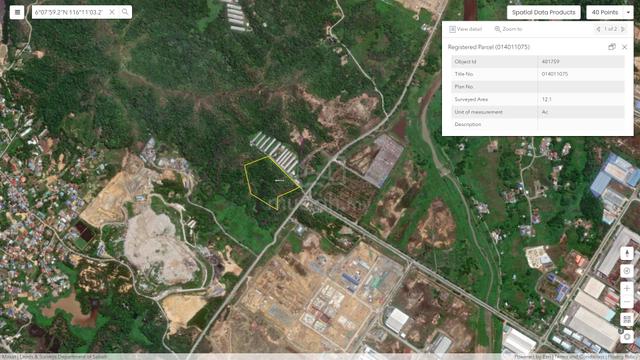This screenshot has height=360, width=640.
Task: Go to previous feature in popup
Action: tap(598, 29)
